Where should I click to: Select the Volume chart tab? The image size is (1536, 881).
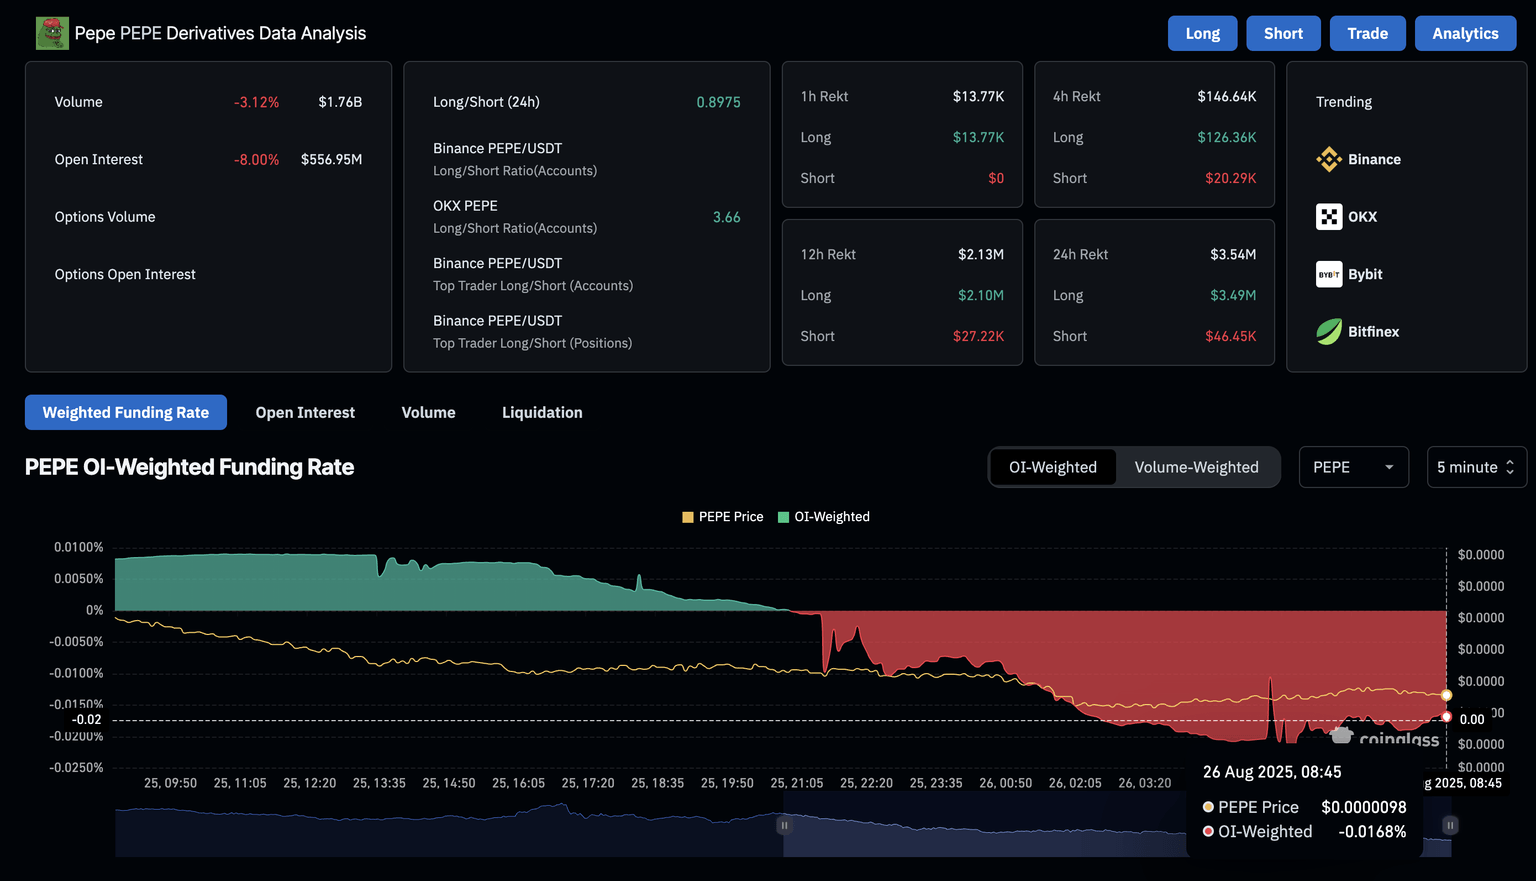point(428,413)
